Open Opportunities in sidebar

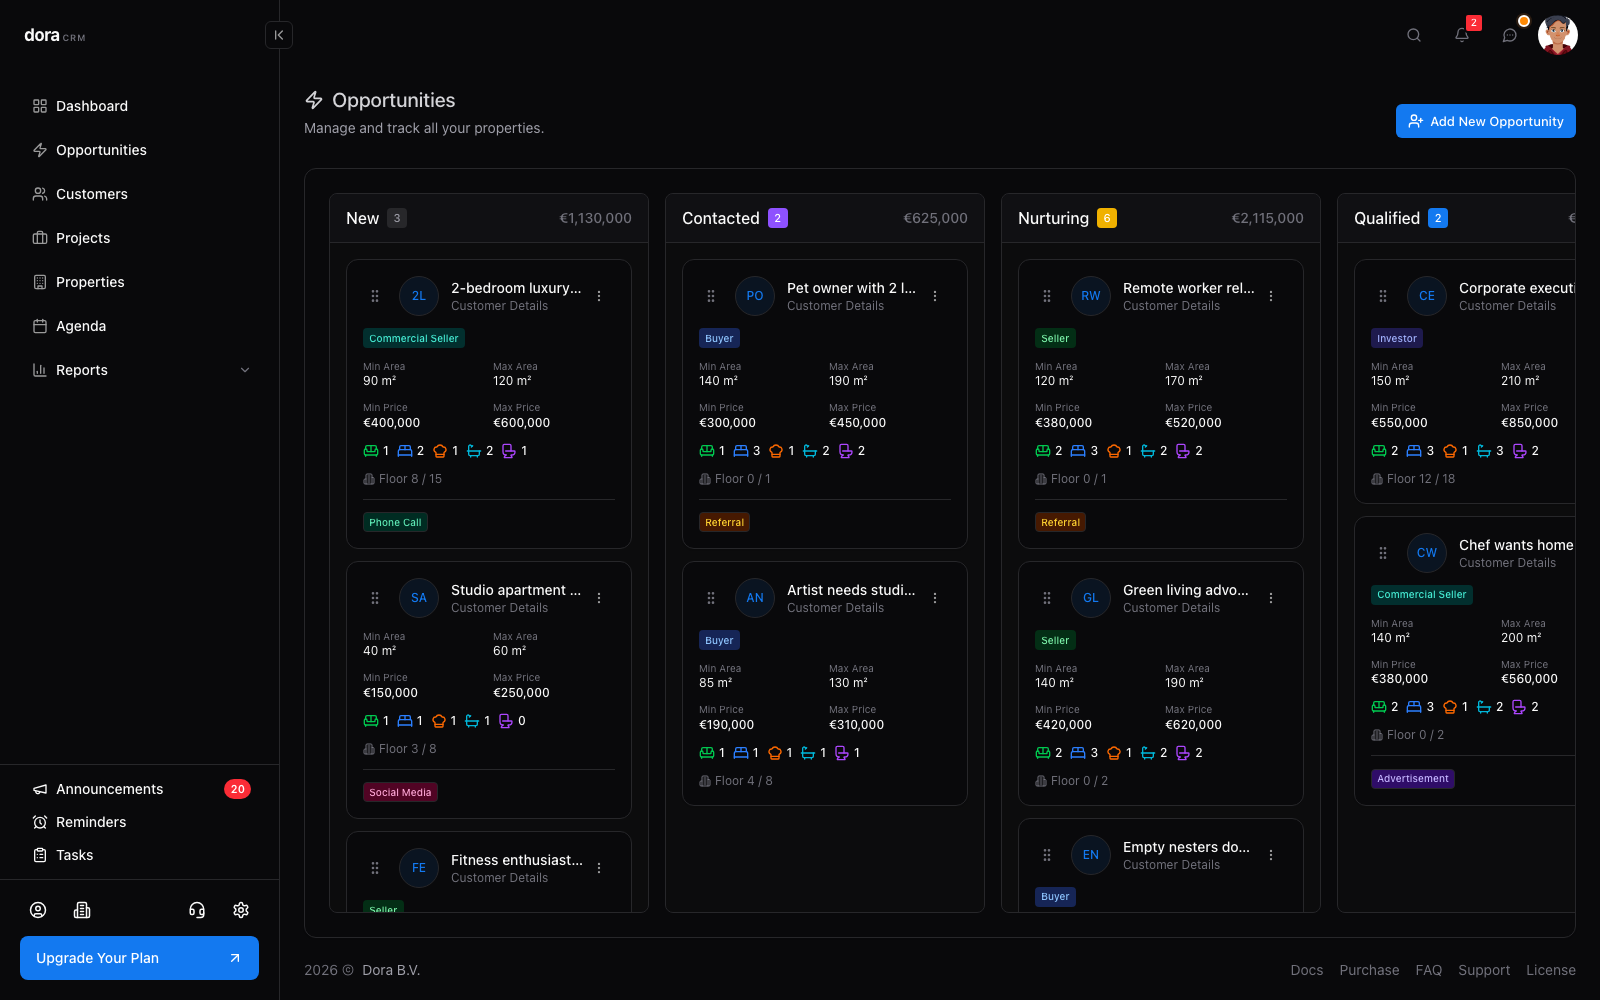(x=140, y=150)
